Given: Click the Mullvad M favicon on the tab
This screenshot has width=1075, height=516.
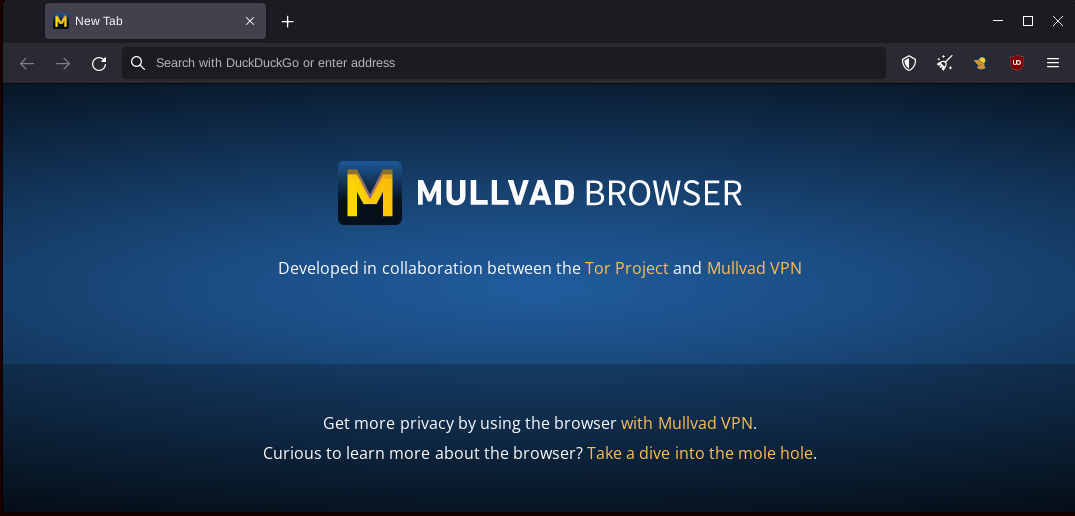Looking at the screenshot, I should point(61,21).
